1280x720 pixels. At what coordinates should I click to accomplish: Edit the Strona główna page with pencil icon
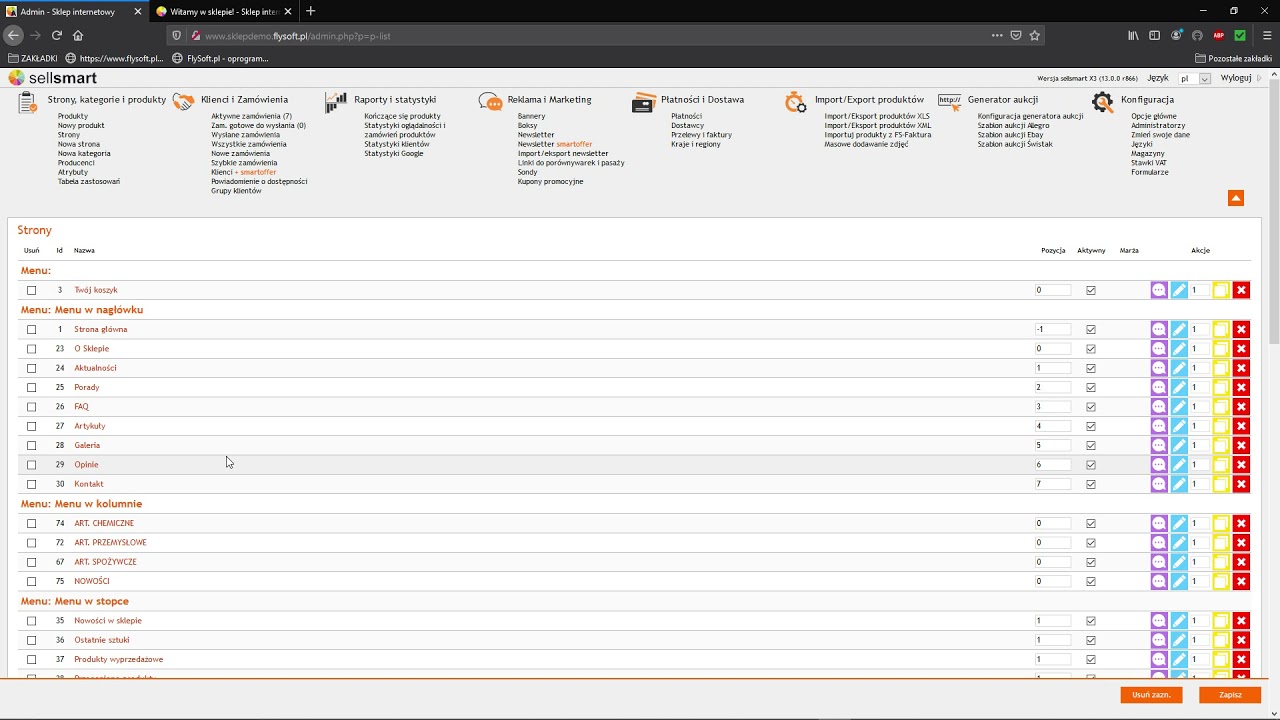(x=1179, y=329)
